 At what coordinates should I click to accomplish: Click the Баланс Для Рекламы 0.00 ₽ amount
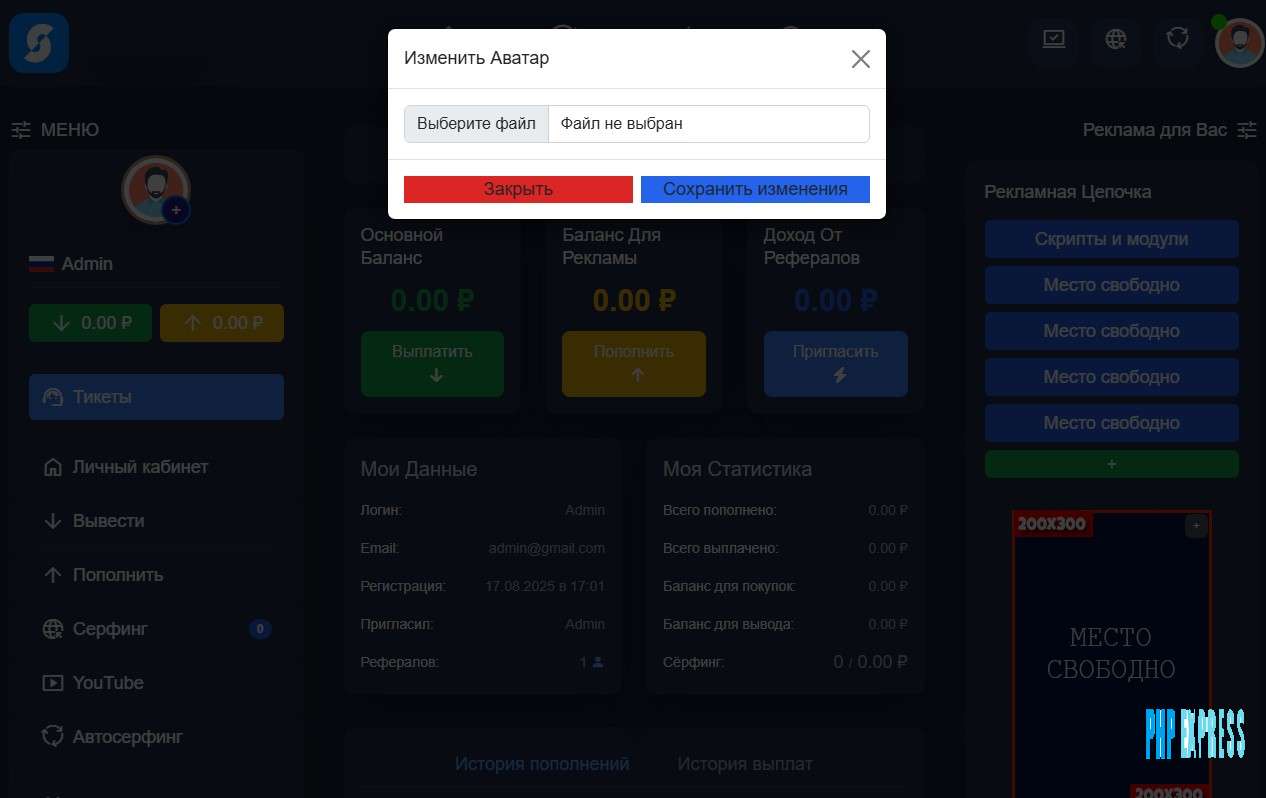(x=634, y=300)
